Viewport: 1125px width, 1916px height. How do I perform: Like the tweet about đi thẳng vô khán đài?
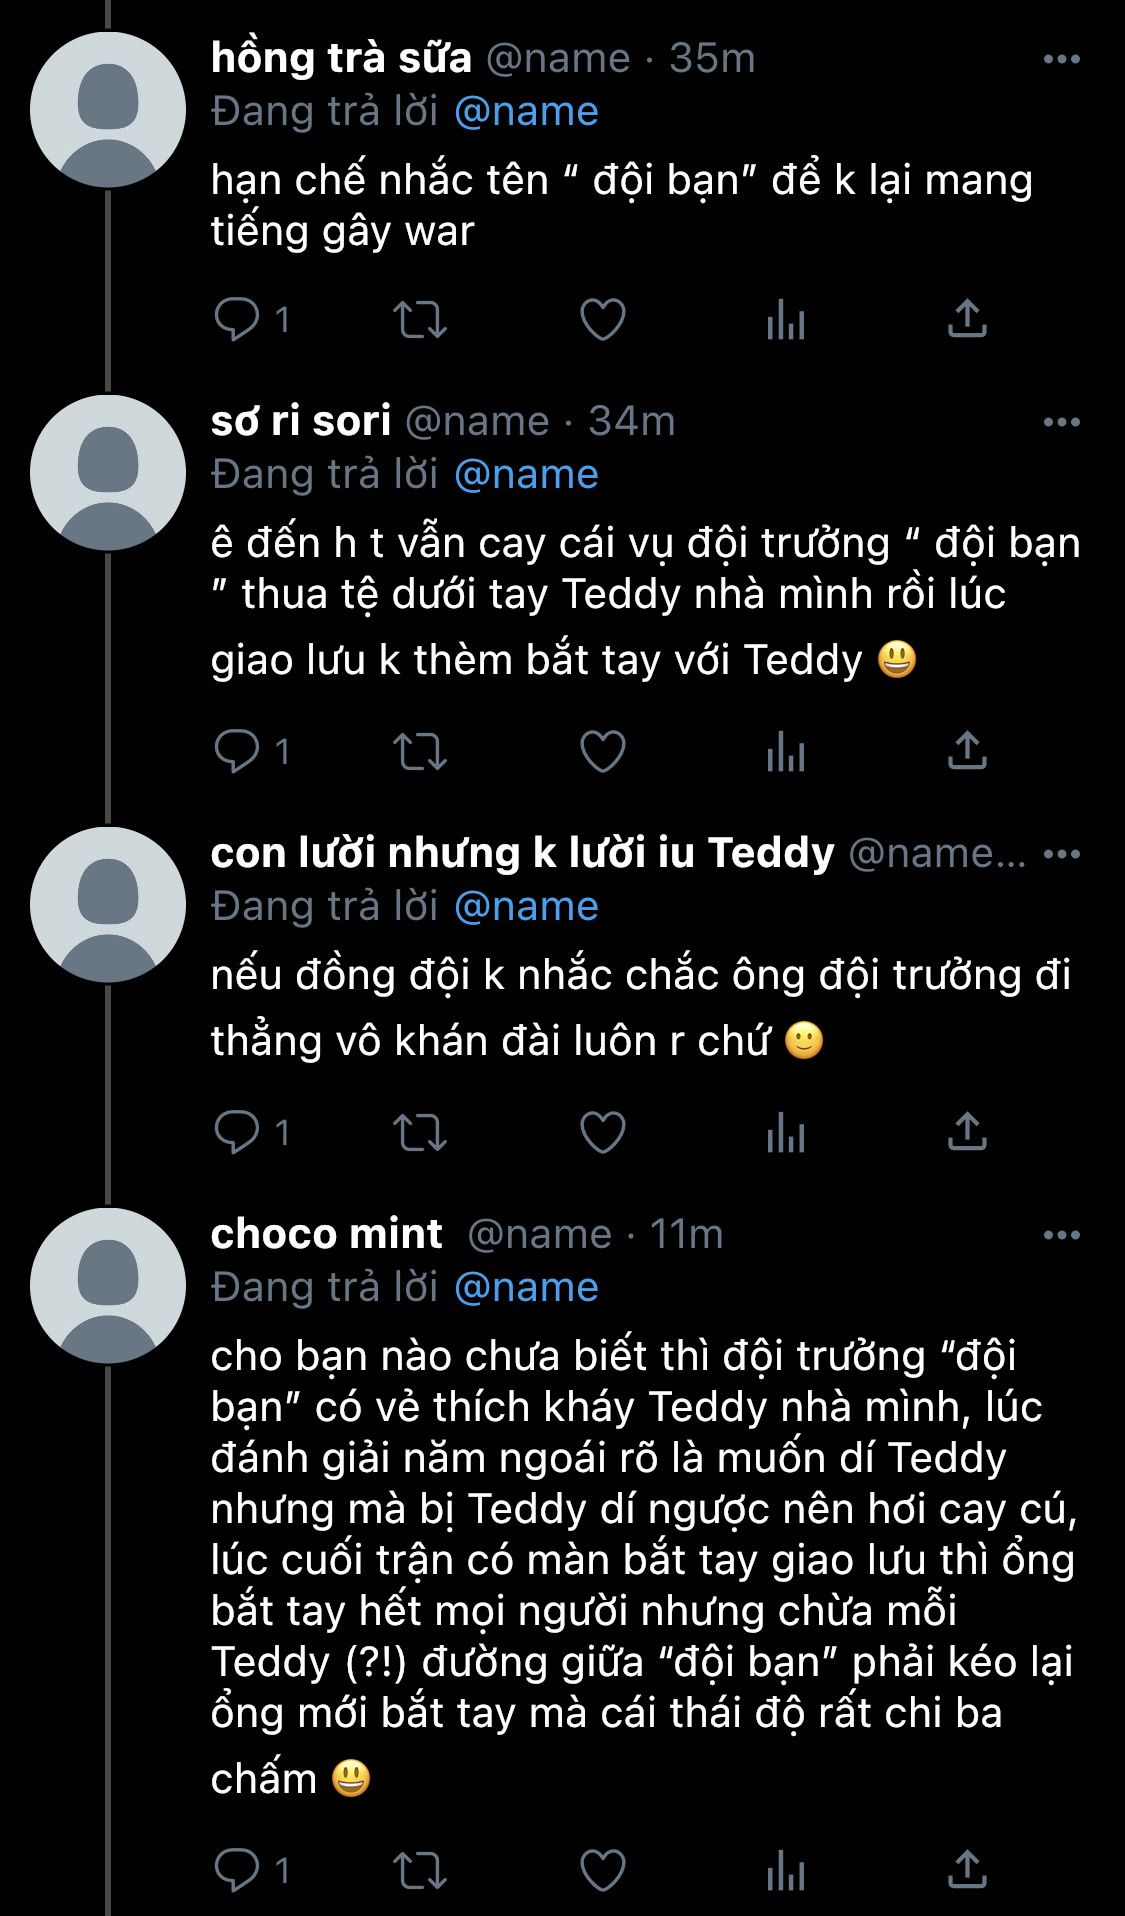[603, 1133]
